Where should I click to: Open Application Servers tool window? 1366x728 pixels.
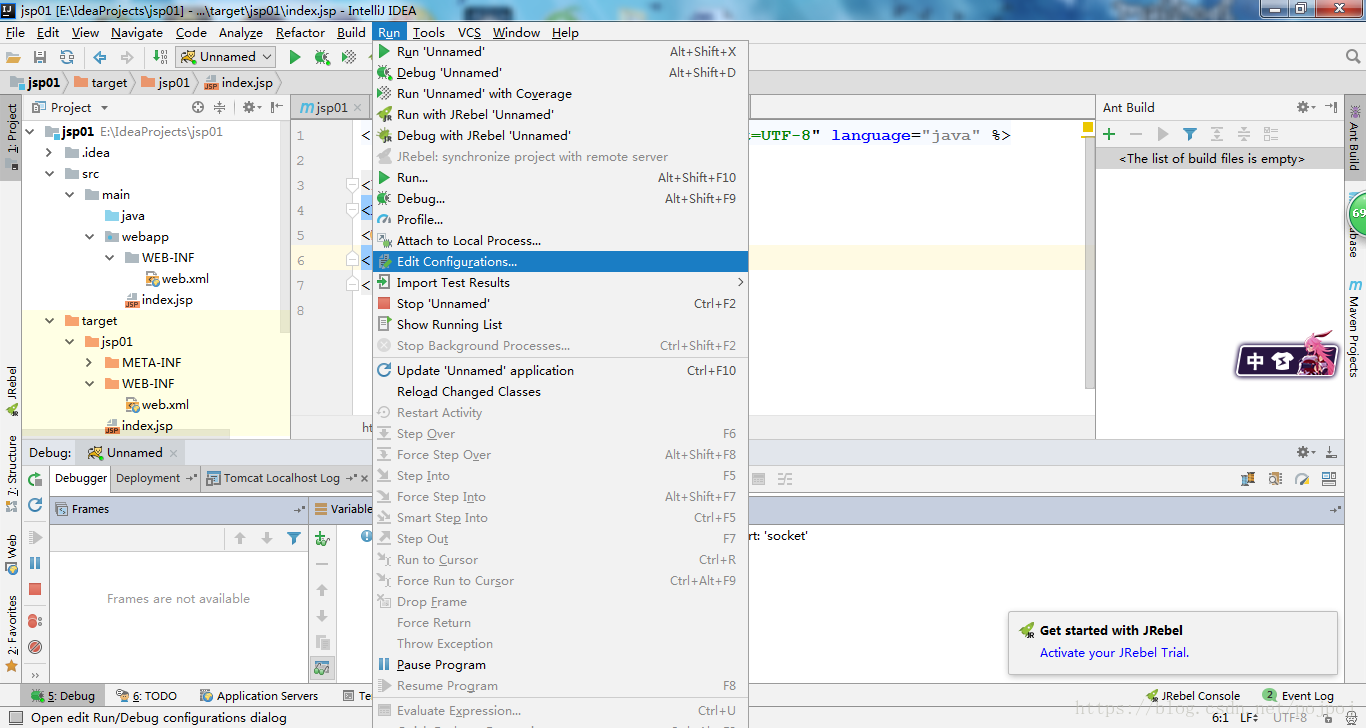259,696
